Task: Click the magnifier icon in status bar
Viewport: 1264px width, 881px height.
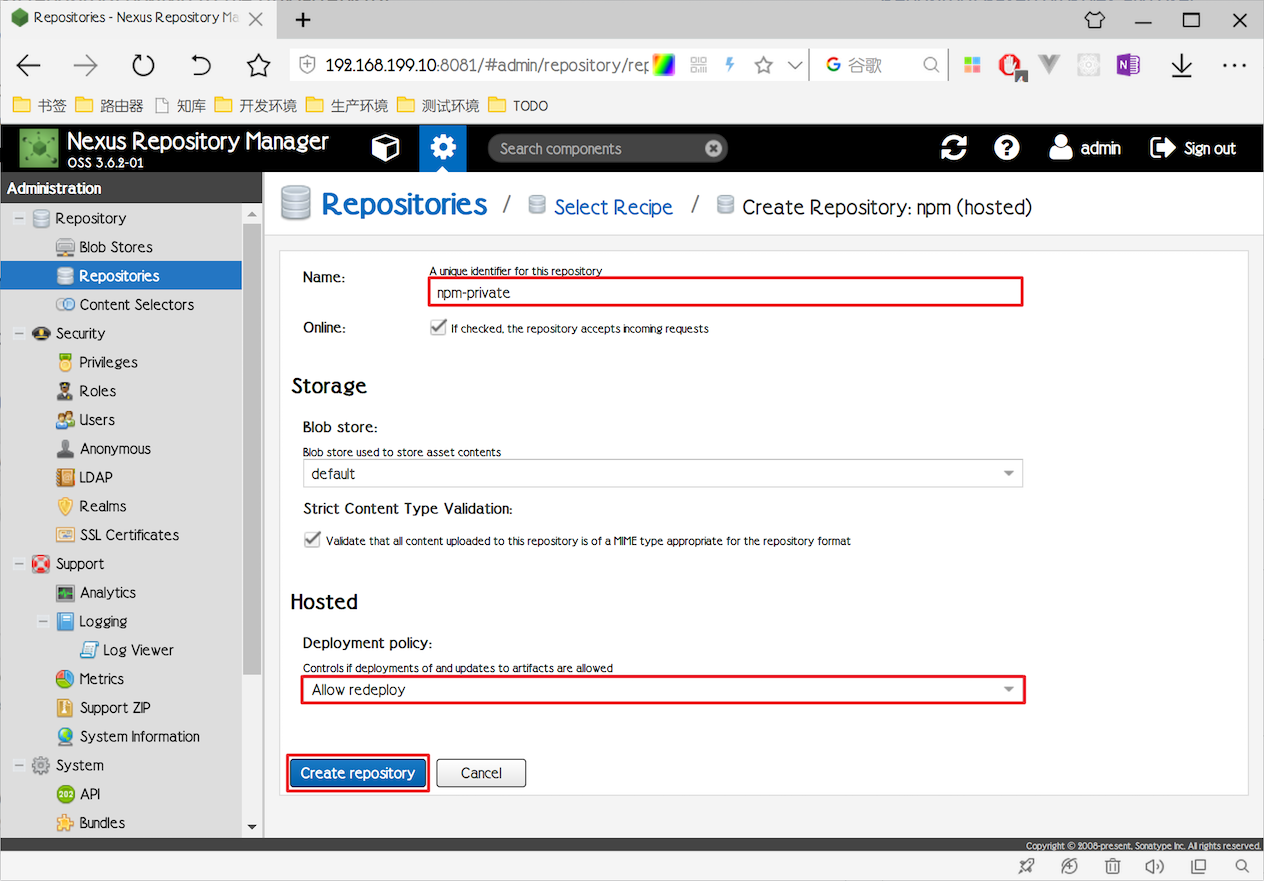Action: click(1242, 866)
